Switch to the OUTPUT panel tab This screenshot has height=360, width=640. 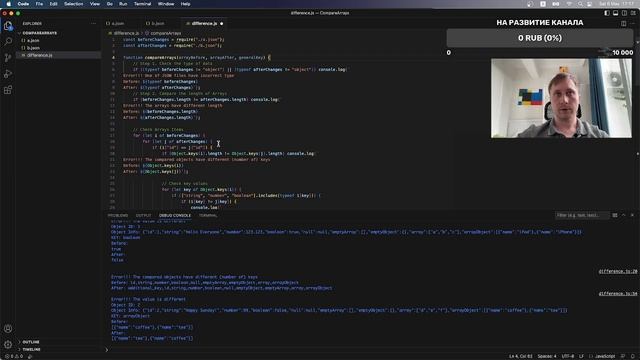143,215
